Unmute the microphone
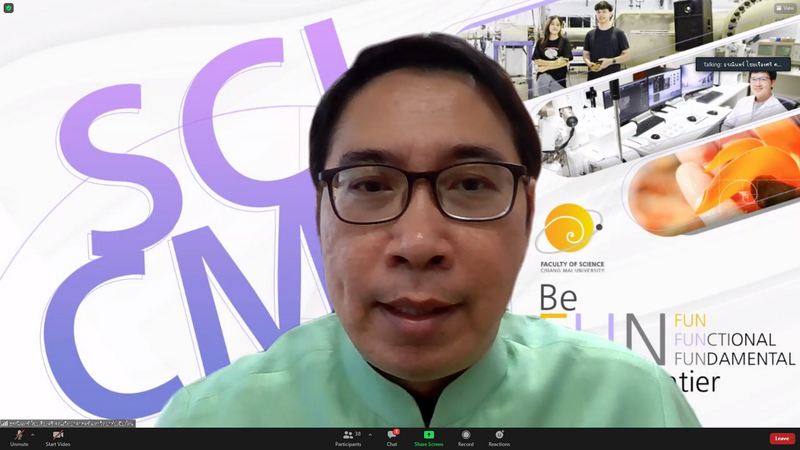This screenshot has height=450, width=800. (19, 435)
